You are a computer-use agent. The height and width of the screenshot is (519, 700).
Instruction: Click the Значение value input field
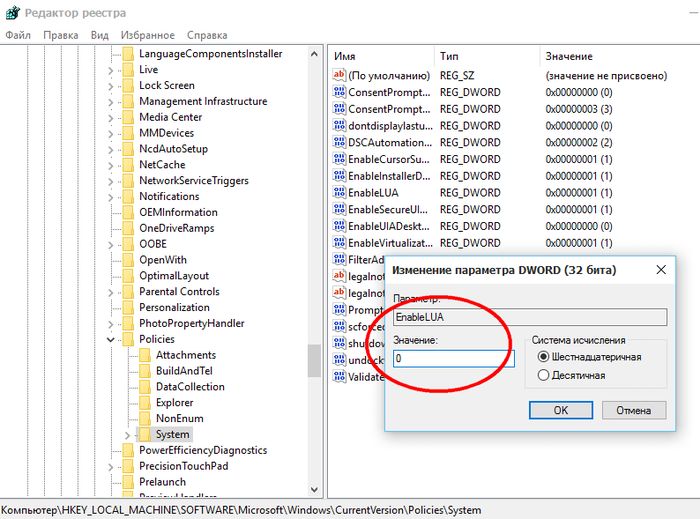point(453,358)
